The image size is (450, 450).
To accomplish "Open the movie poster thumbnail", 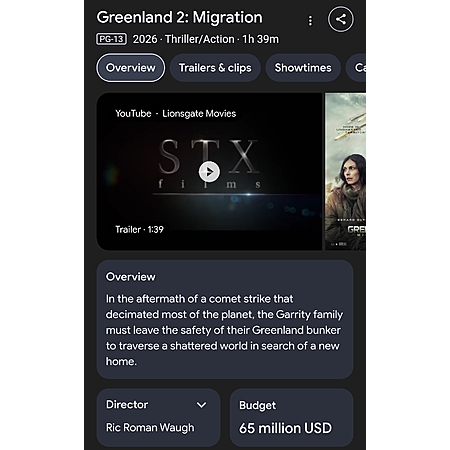I will [345, 172].
